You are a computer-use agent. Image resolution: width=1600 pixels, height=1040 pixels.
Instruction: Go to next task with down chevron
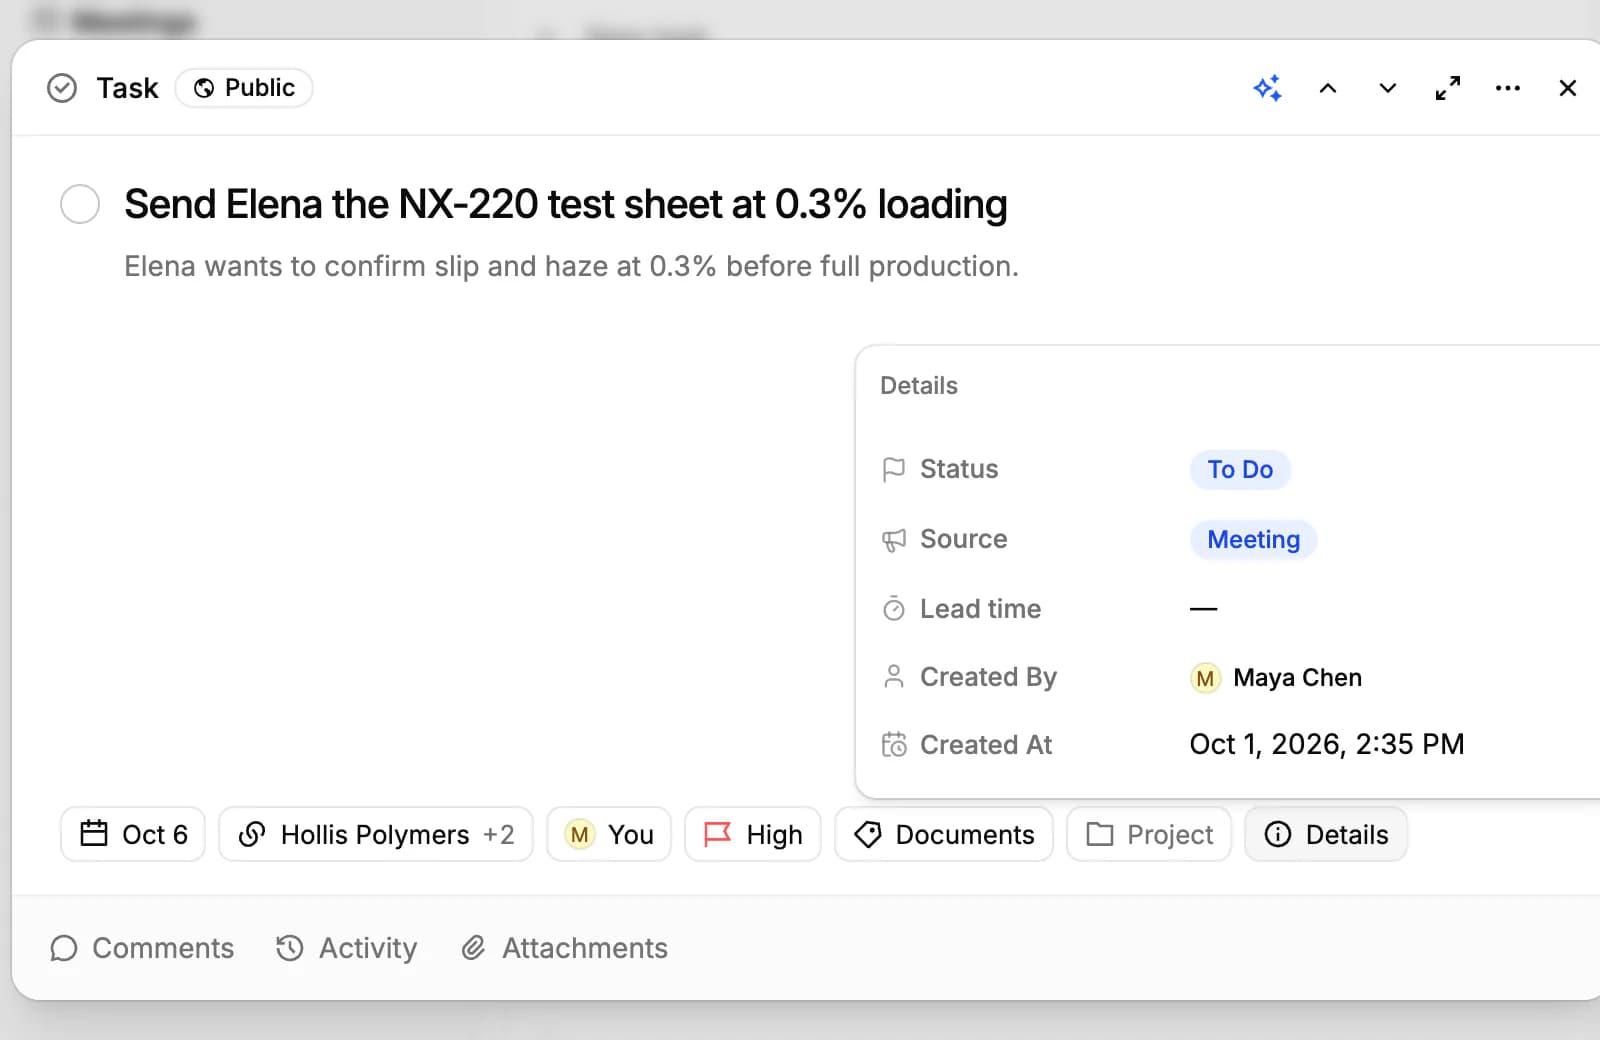(x=1388, y=88)
